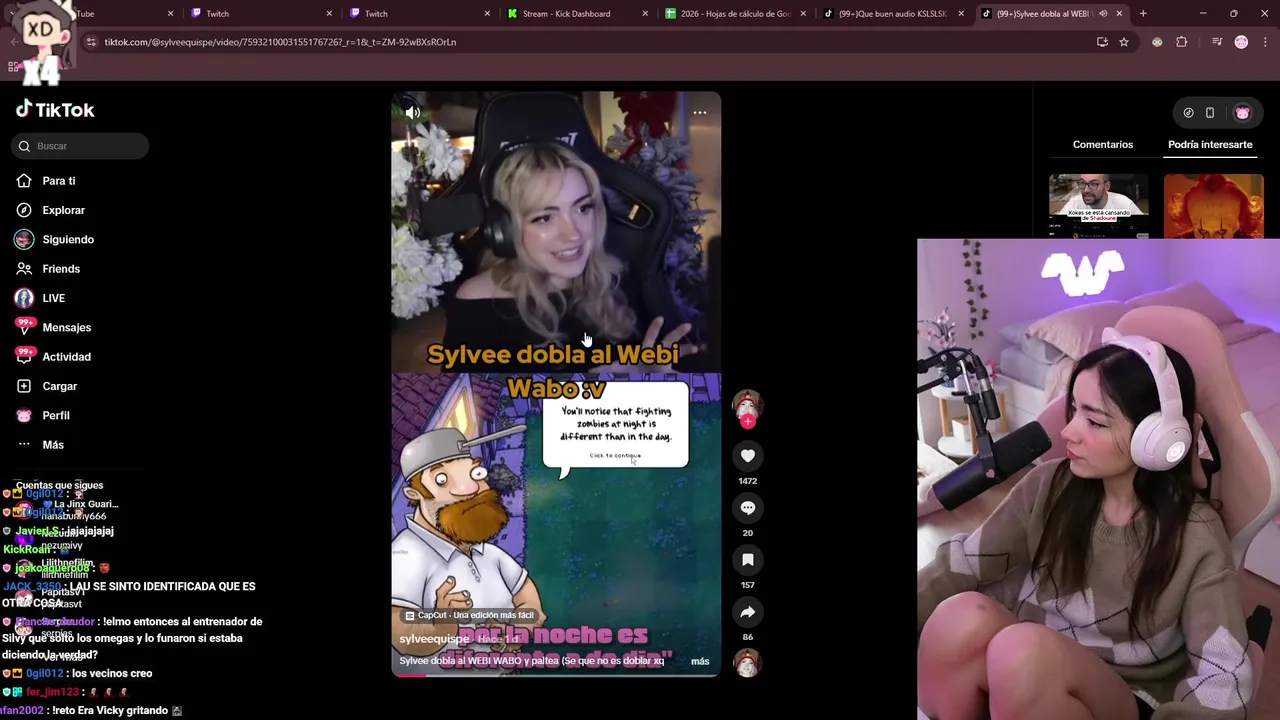This screenshot has width=1280, height=720.
Task: Click the share count 86
Action: pyautogui.click(x=747, y=637)
